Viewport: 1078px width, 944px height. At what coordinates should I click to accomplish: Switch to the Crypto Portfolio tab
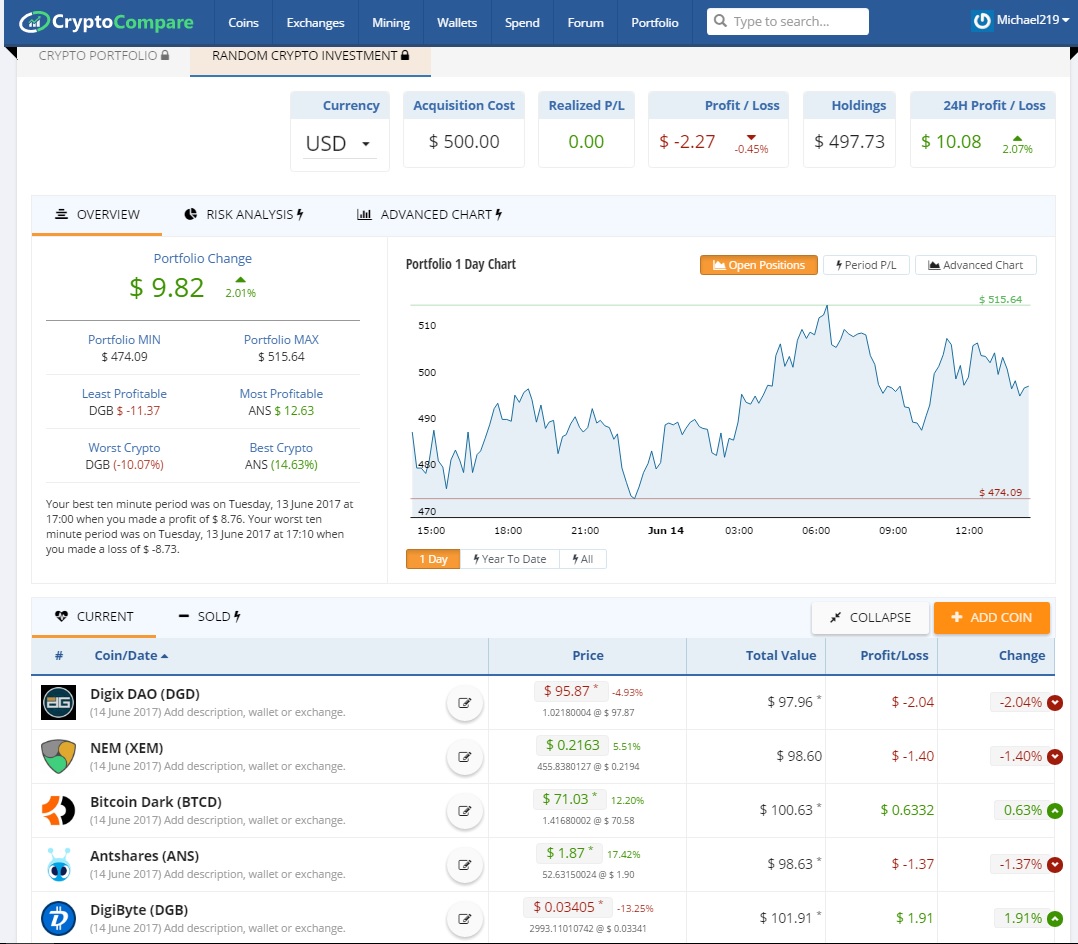pos(103,56)
